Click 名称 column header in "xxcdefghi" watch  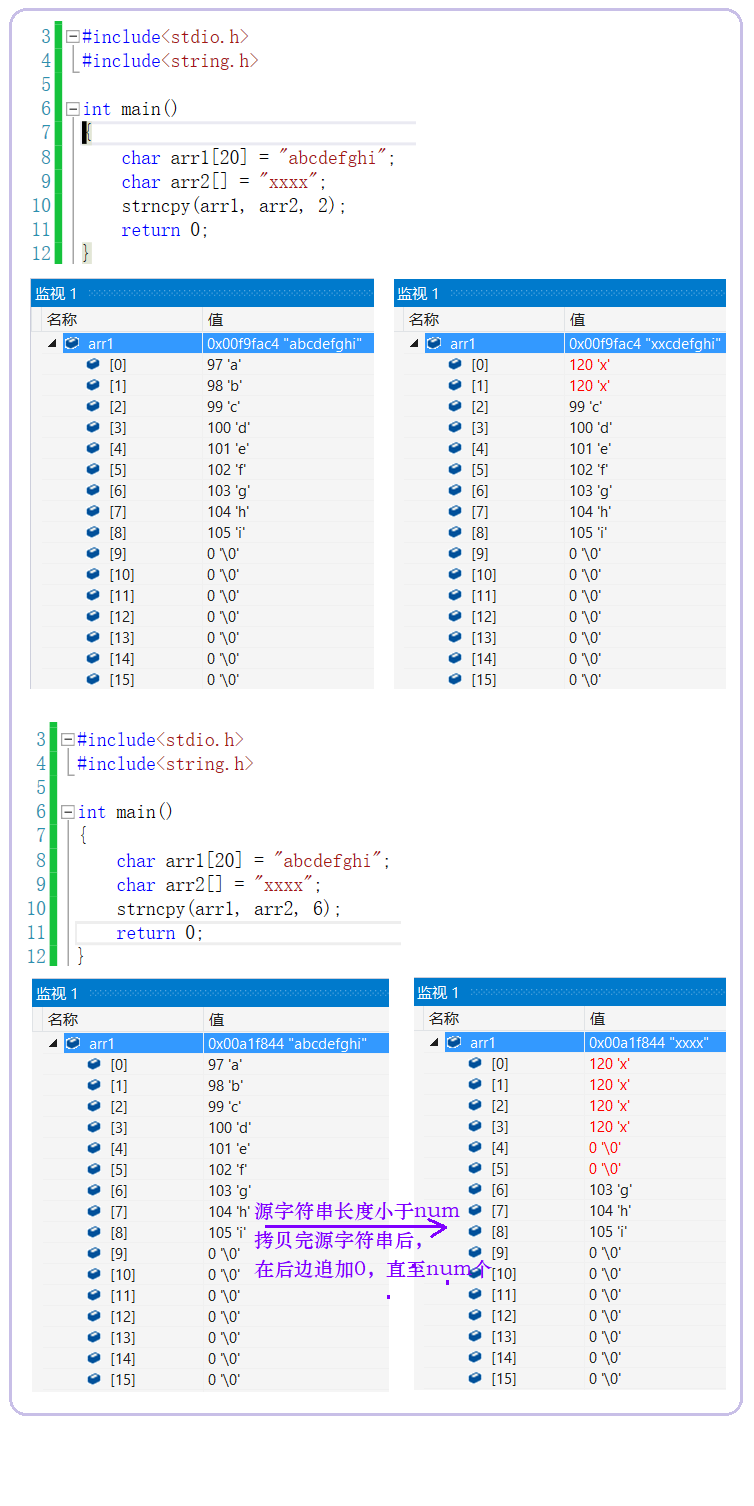click(x=424, y=319)
